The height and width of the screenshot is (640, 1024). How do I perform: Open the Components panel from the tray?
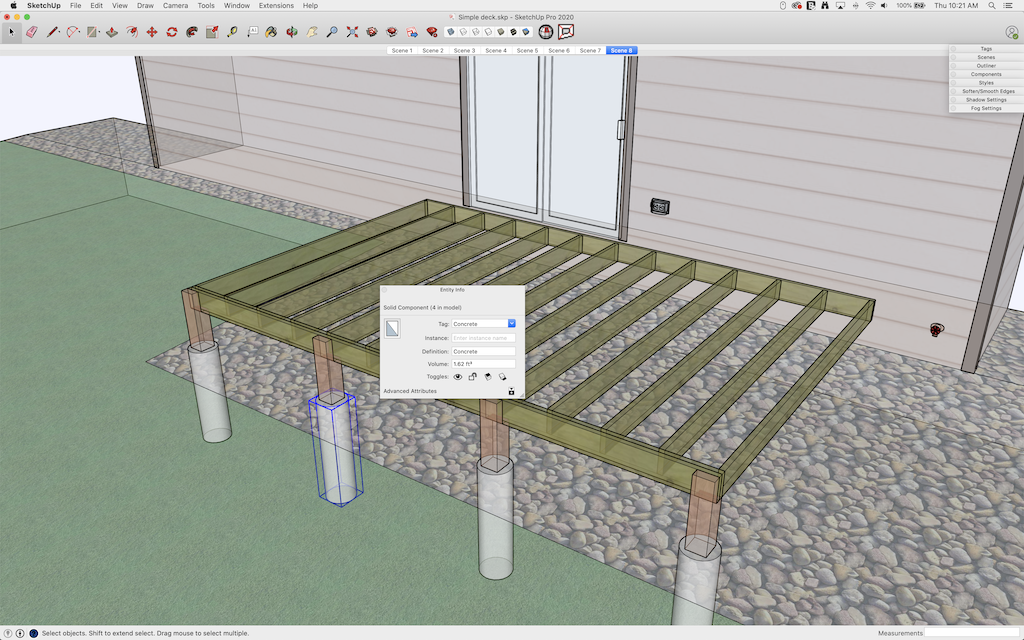point(985,74)
